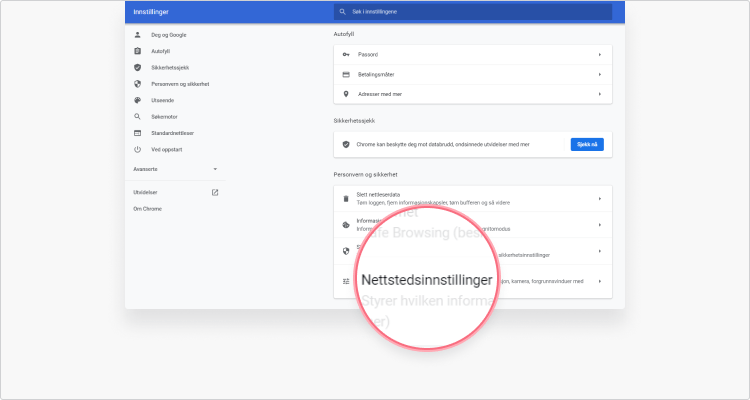This screenshot has width=750, height=400.
Task: Click the credit card icon in Betalingsmåter row
Action: point(346,75)
